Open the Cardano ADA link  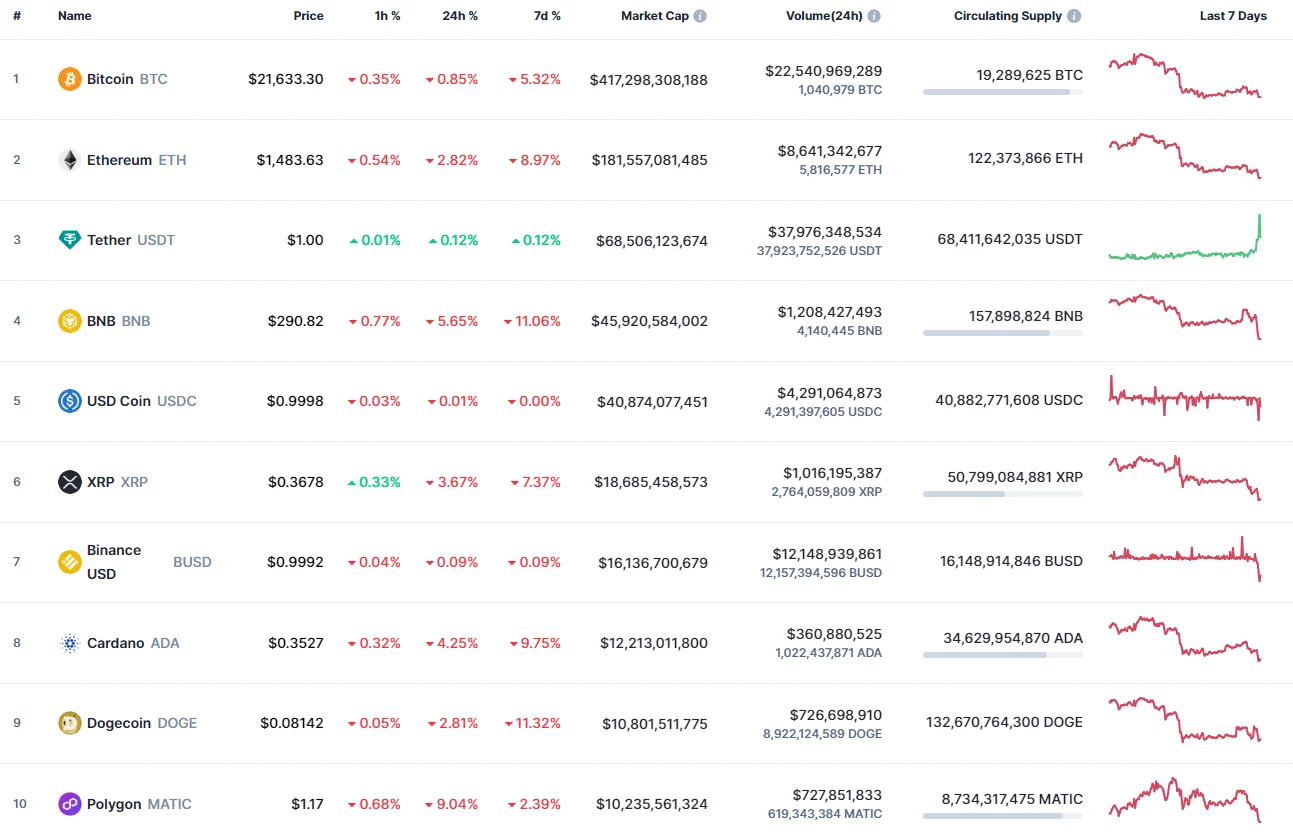point(117,643)
